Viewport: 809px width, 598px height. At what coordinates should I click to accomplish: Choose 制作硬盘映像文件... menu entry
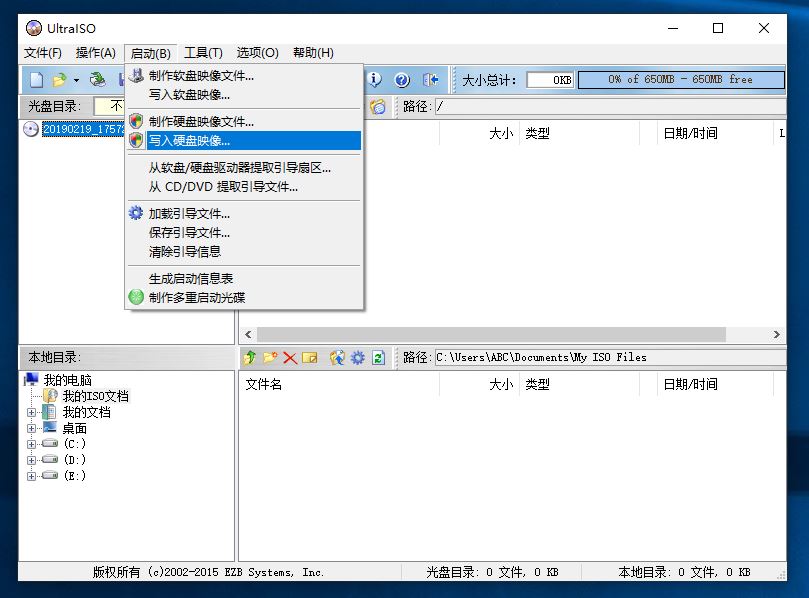coord(245,121)
